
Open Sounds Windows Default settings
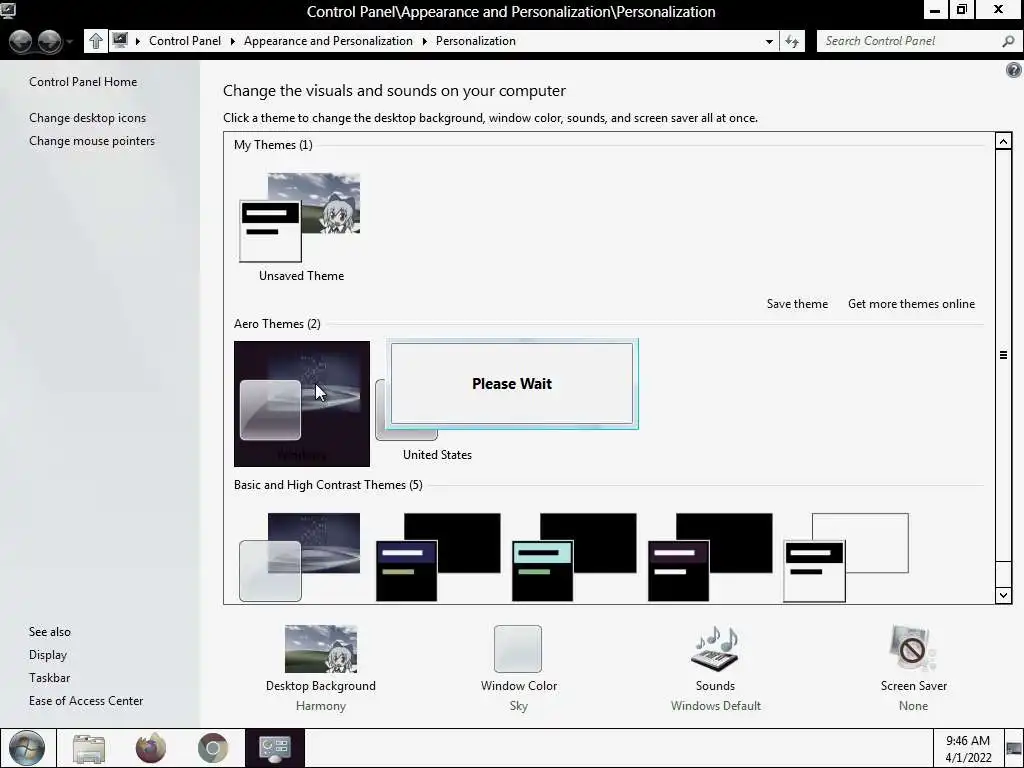(x=715, y=668)
